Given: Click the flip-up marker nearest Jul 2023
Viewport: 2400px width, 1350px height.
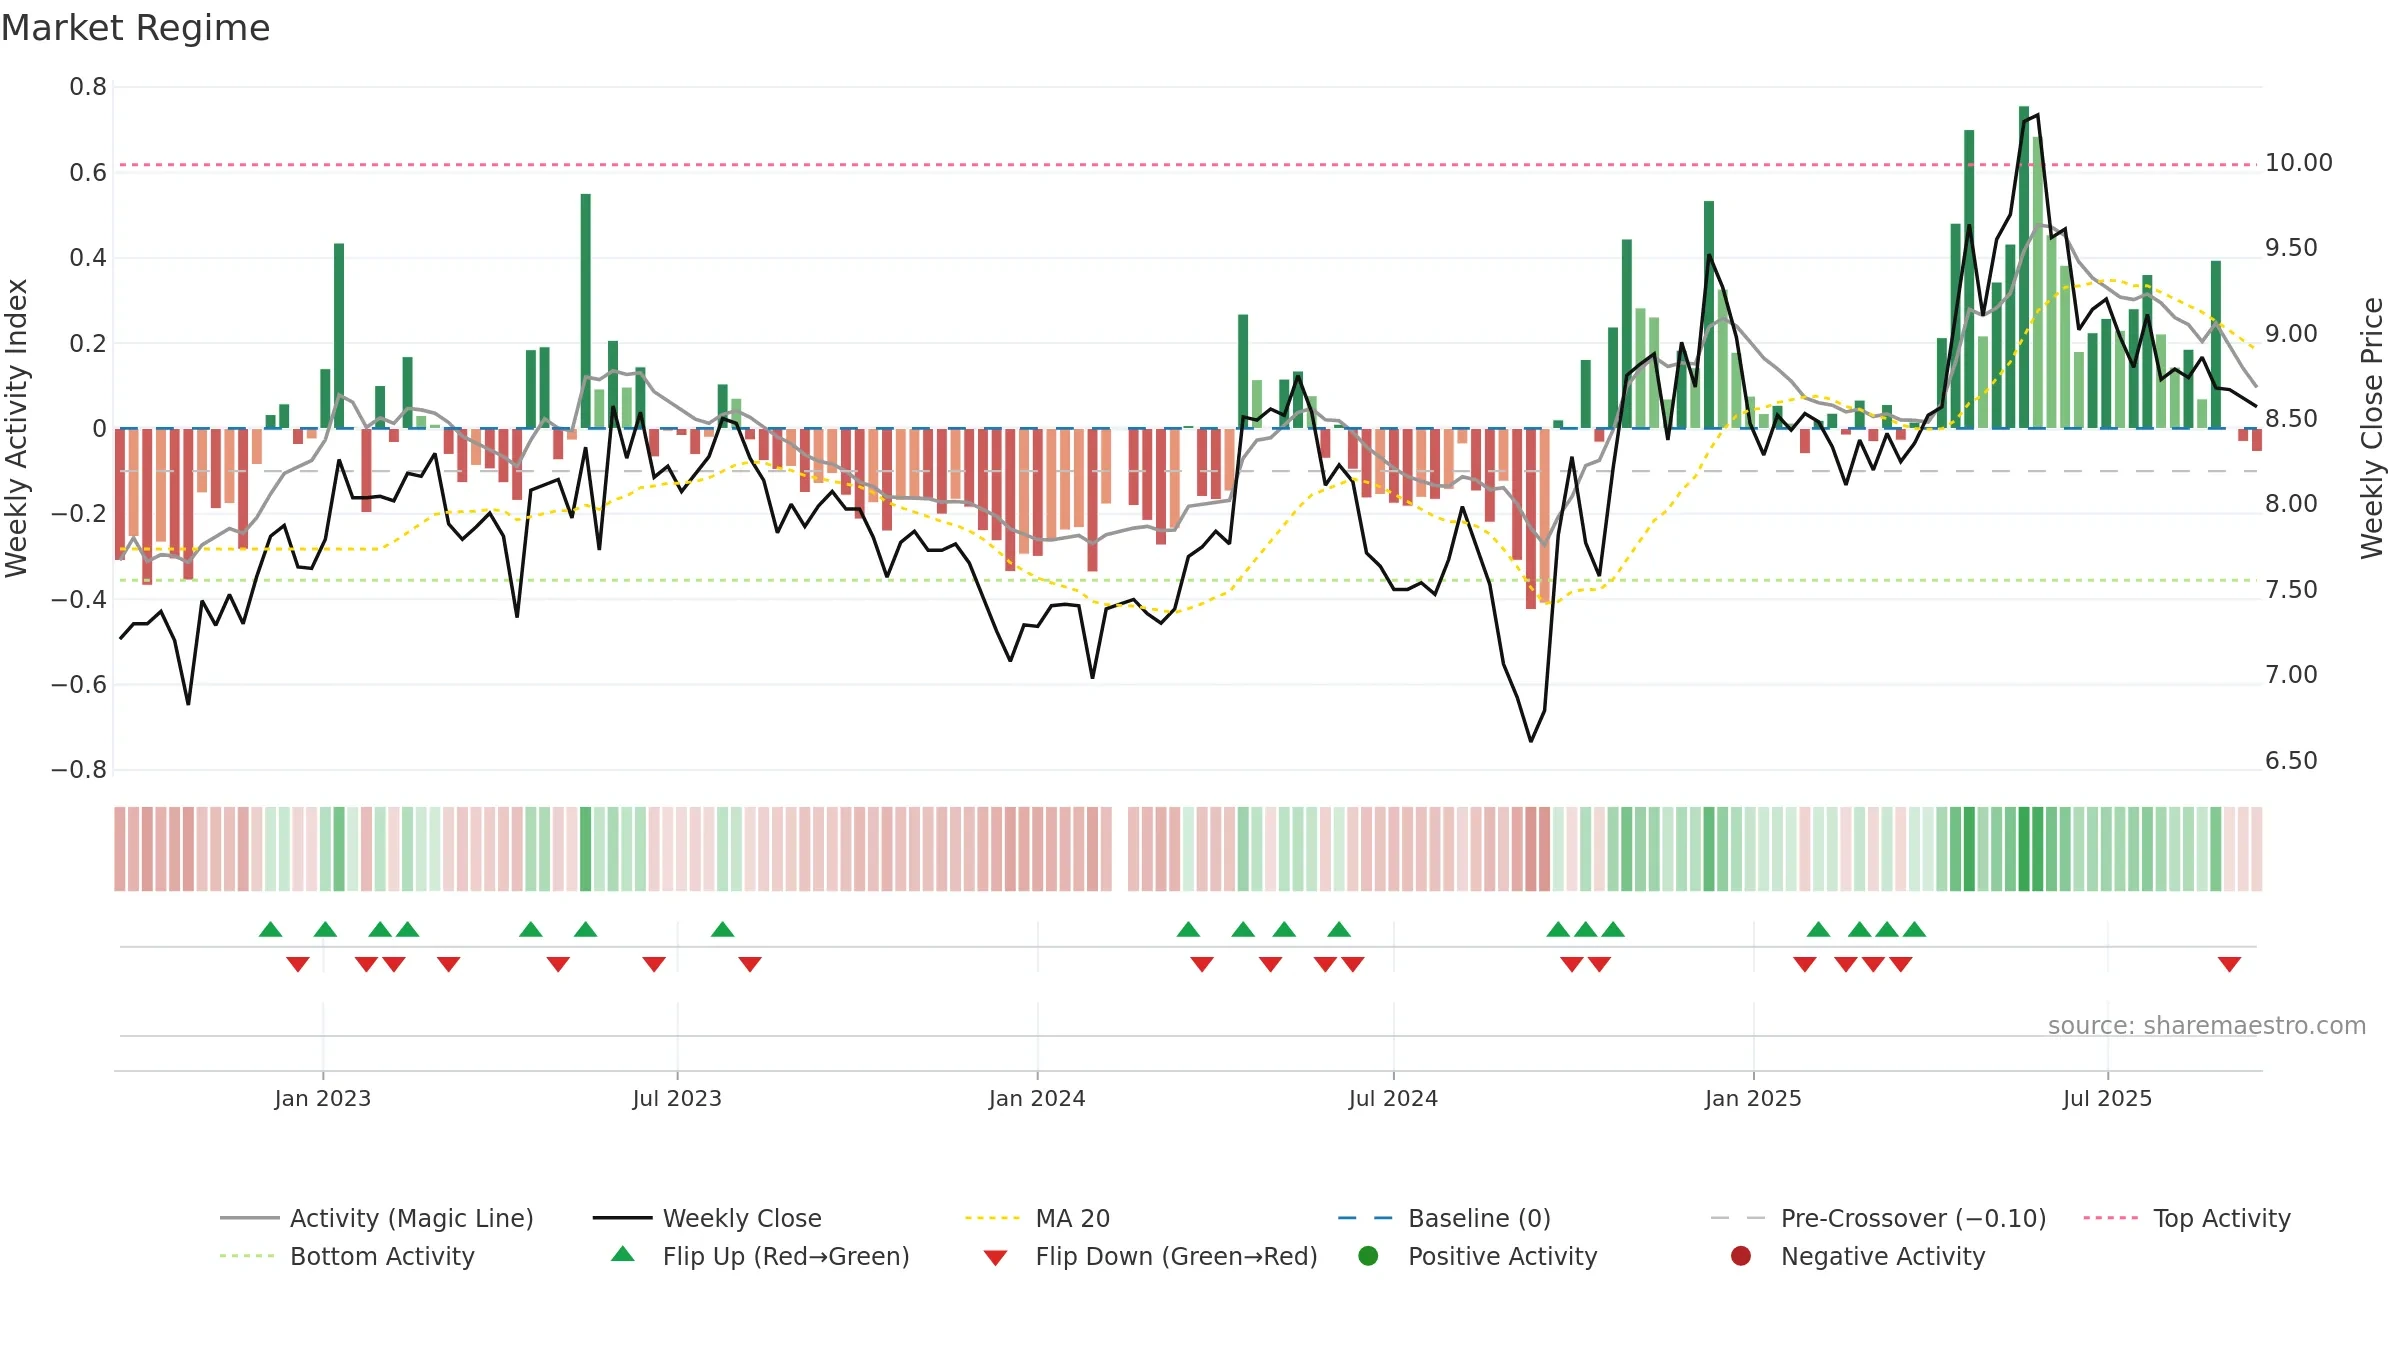Looking at the screenshot, I should 722,929.
